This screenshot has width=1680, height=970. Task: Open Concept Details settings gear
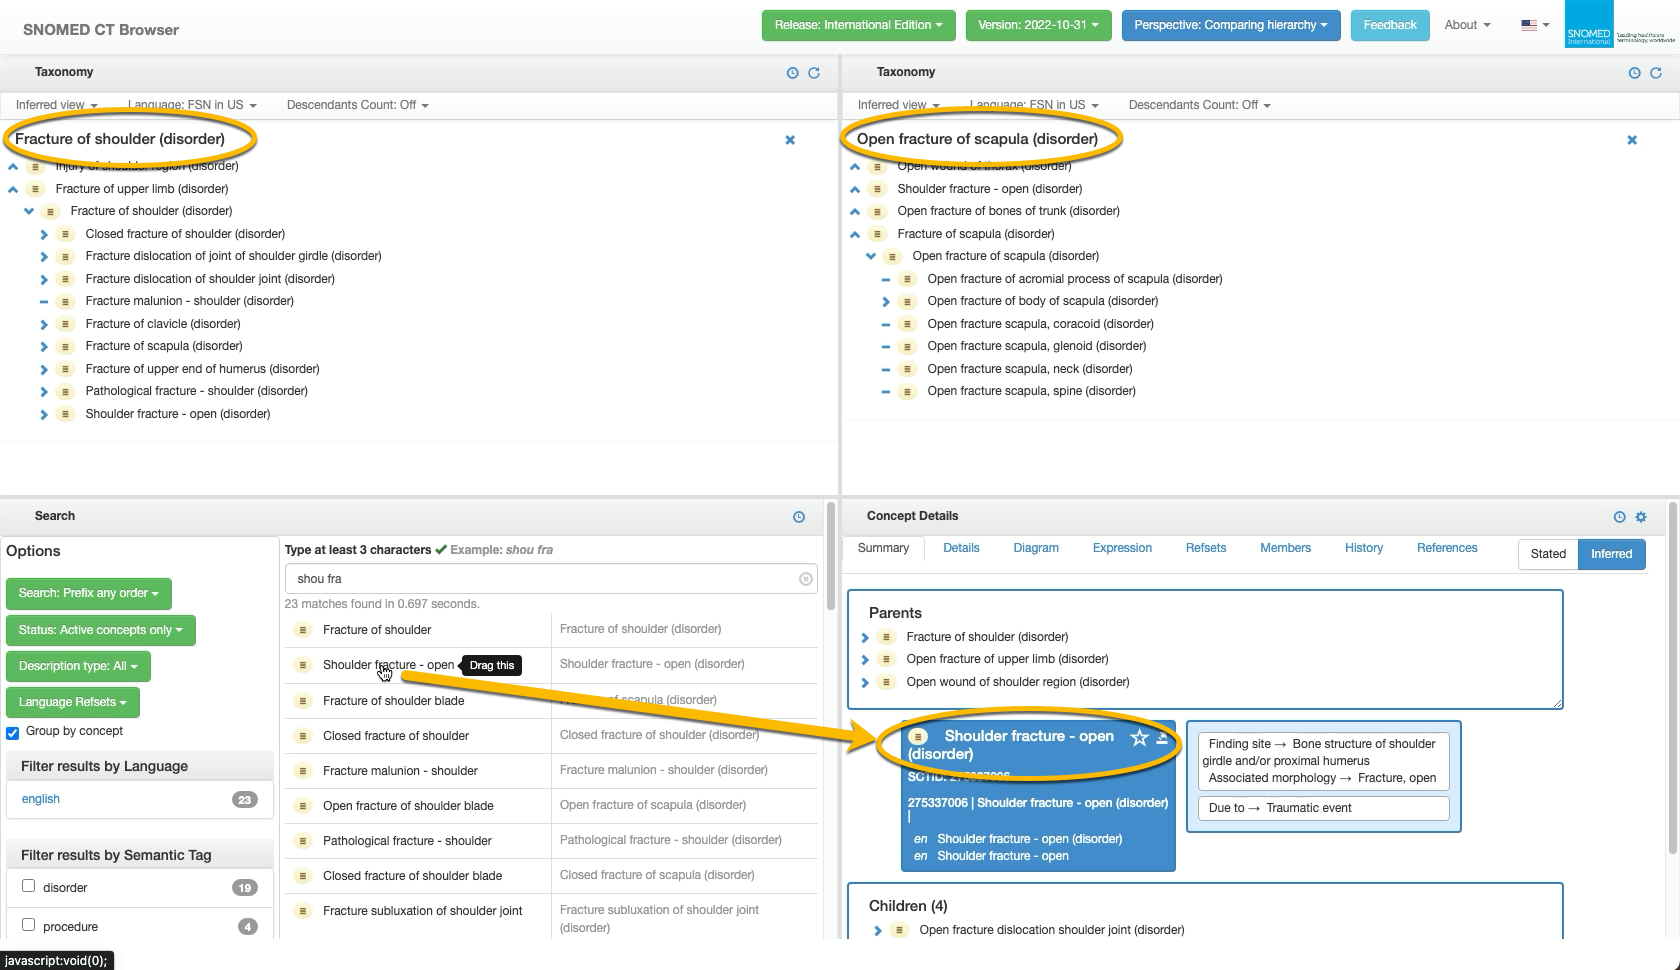(x=1641, y=517)
